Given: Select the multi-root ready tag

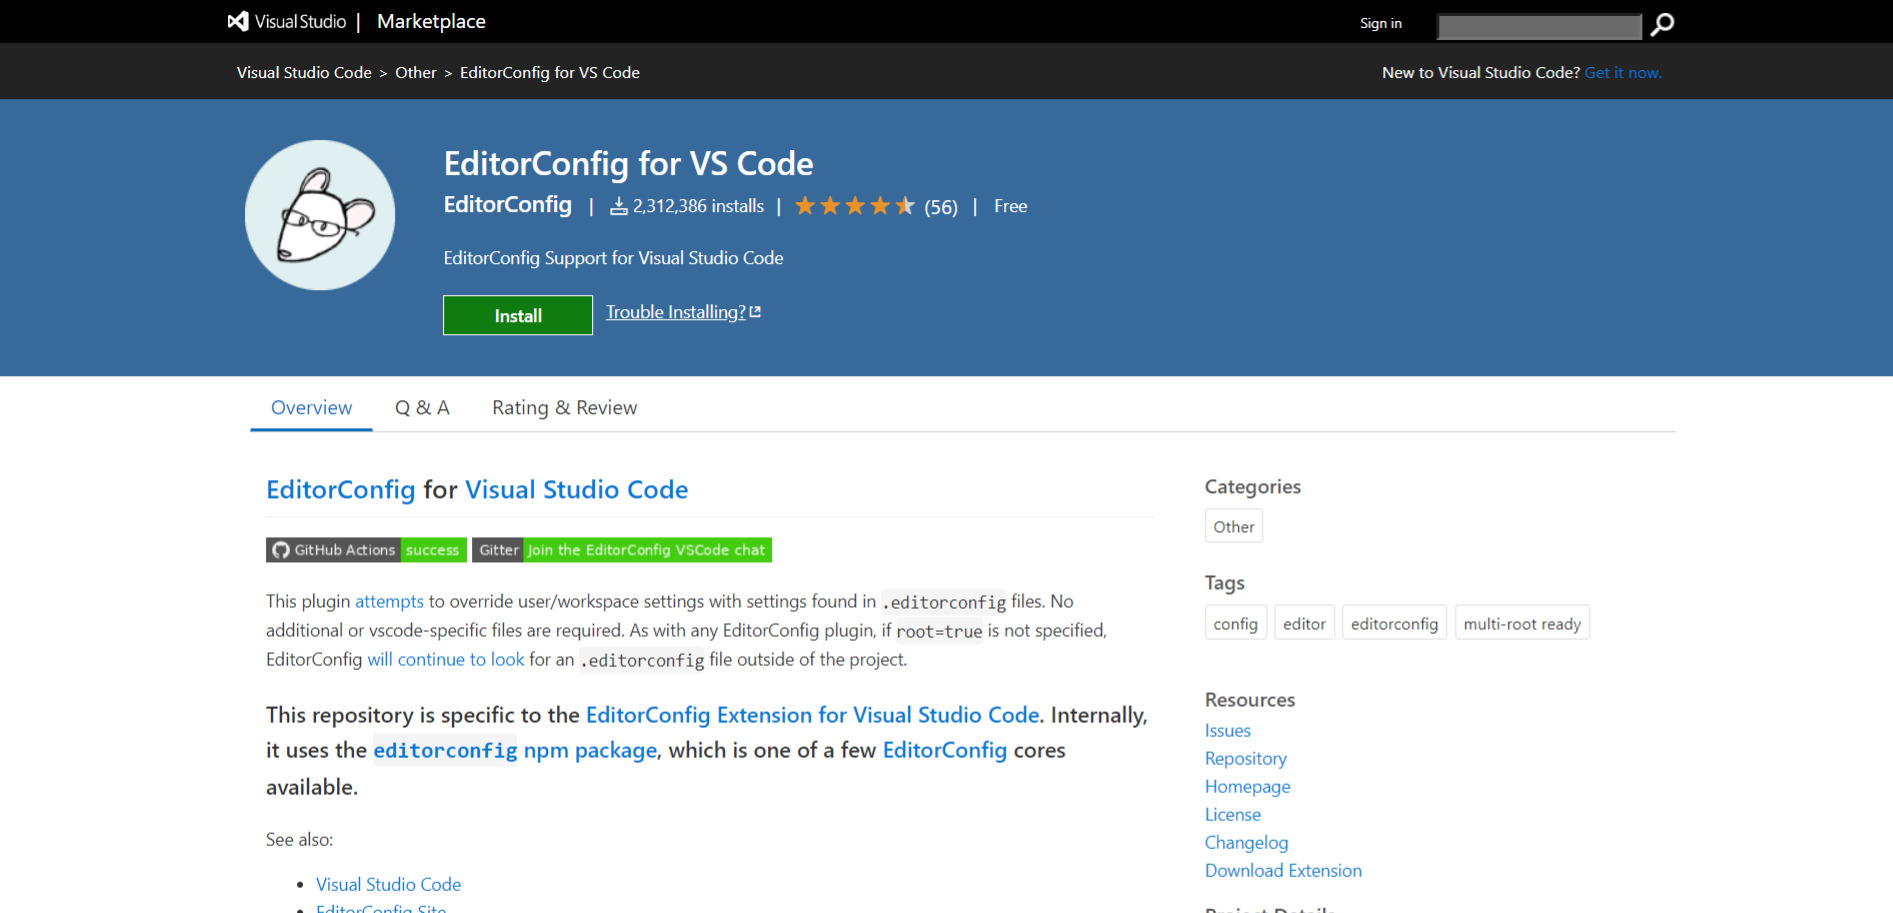Looking at the screenshot, I should coord(1522,623).
